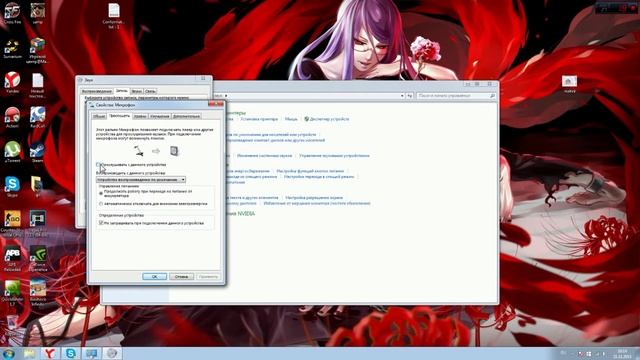Expand the Control Panel address bar dropdown

click(402, 96)
